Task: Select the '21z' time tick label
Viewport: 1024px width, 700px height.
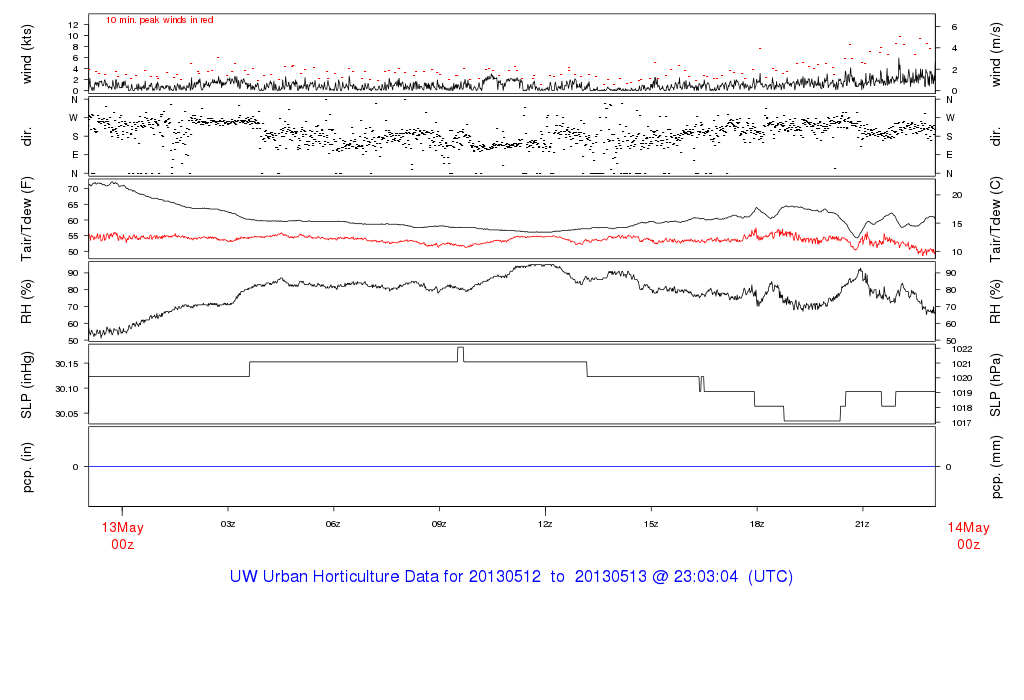Action: [862, 524]
